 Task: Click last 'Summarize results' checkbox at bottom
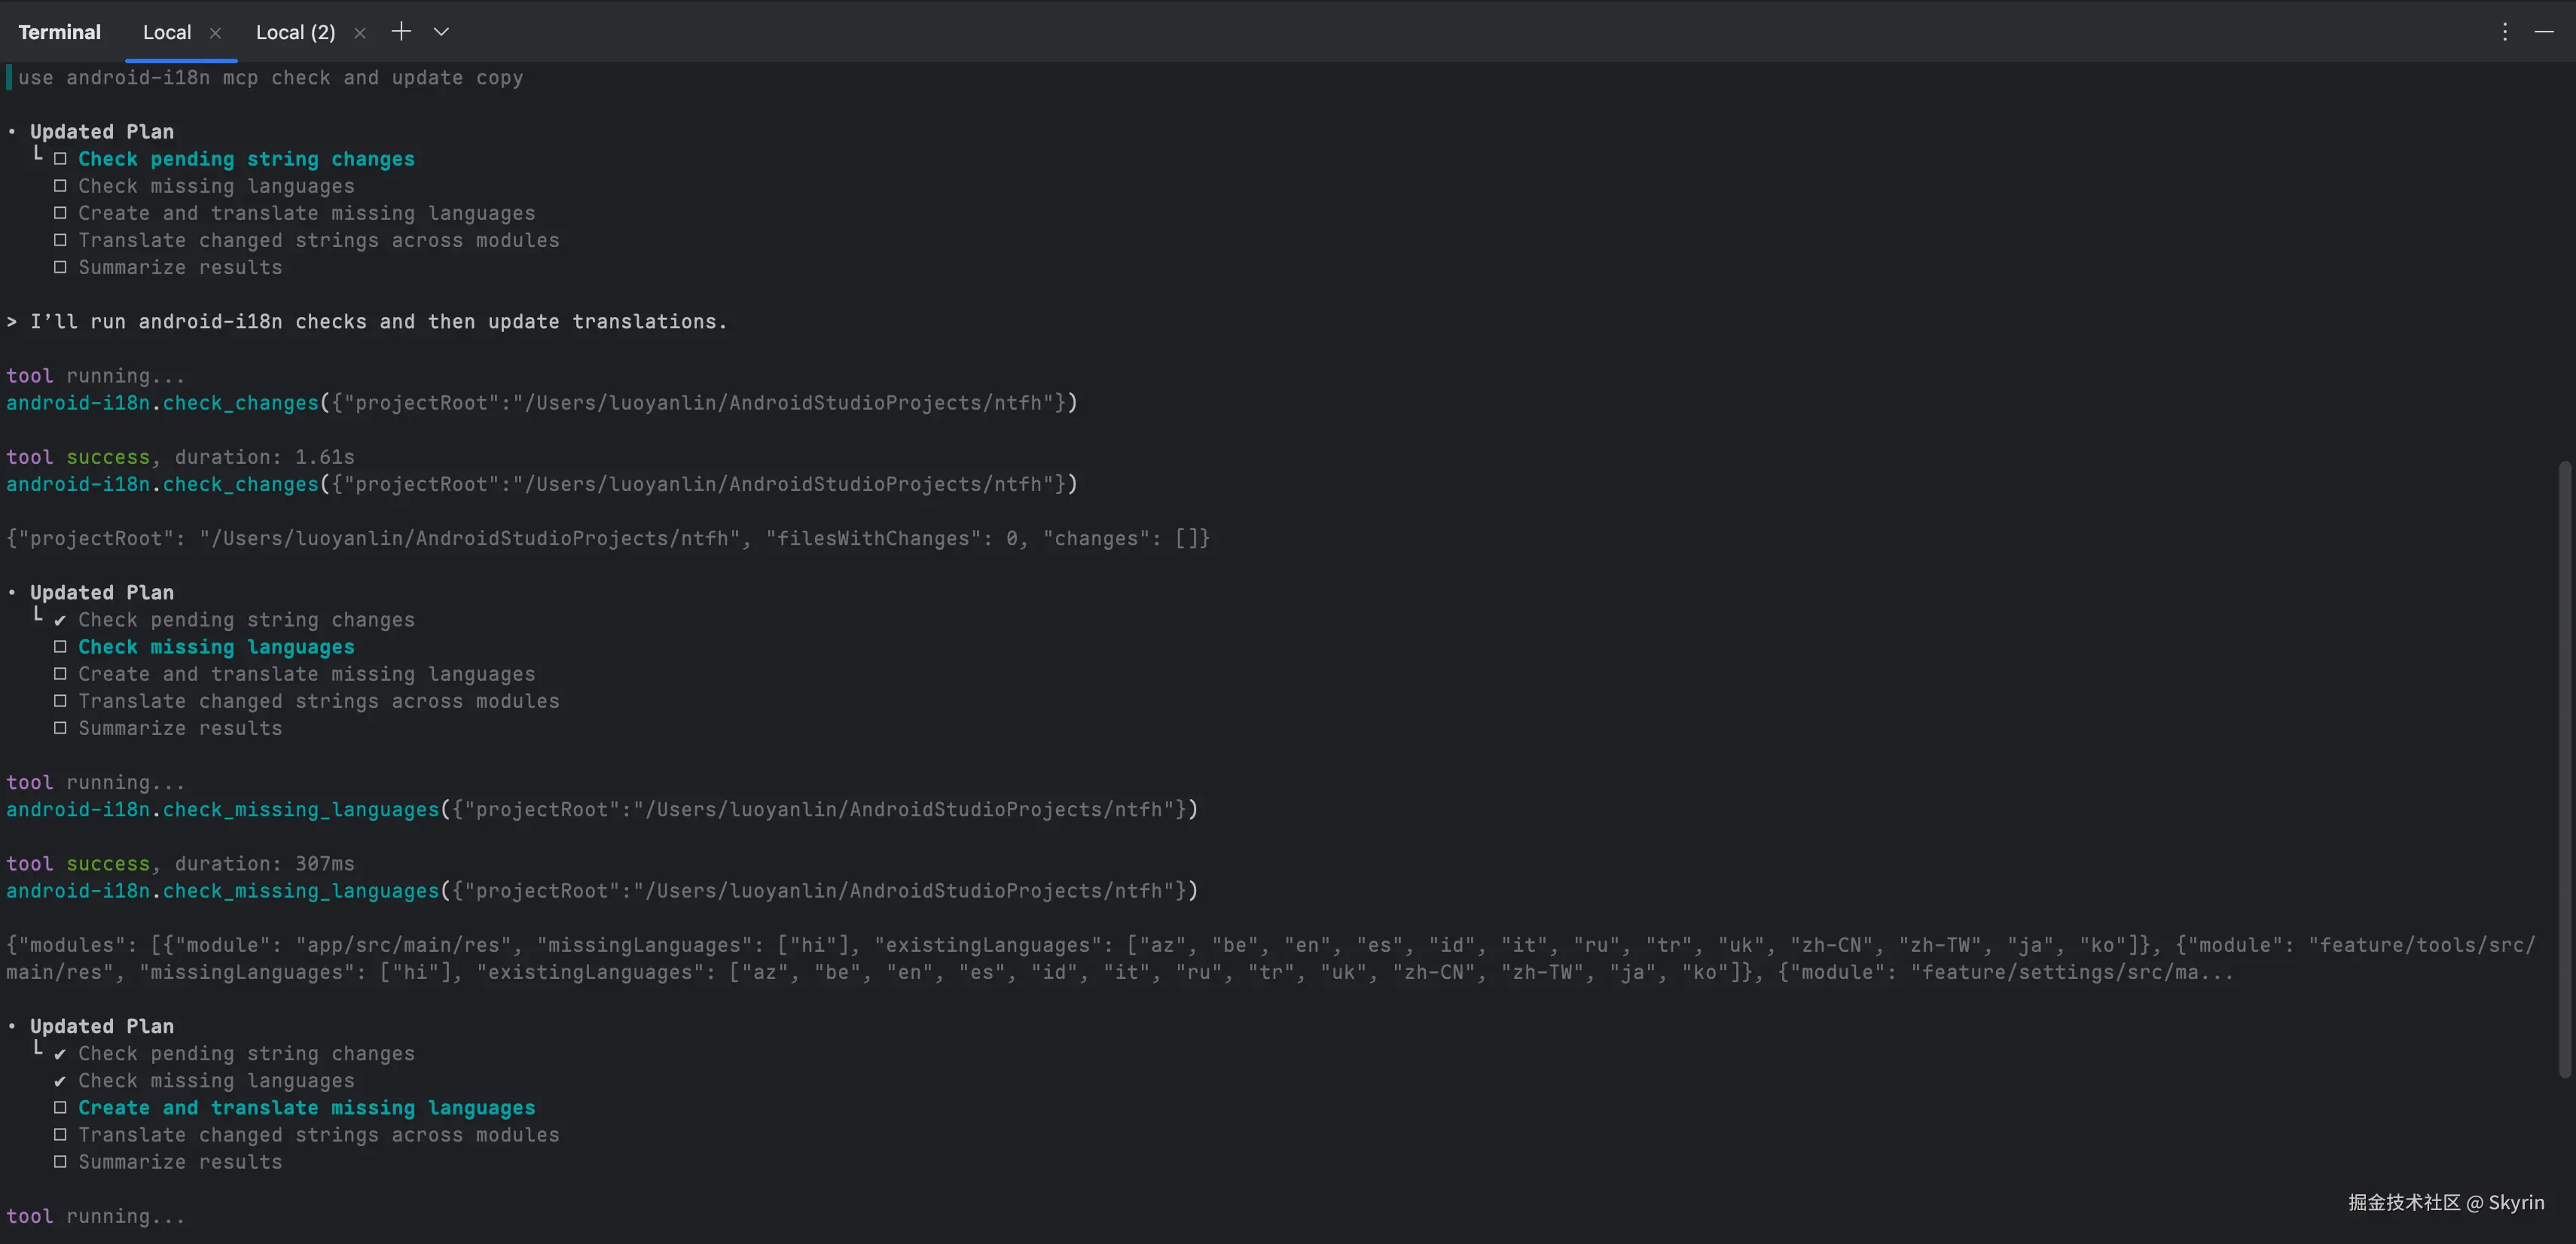(x=60, y=1162)
